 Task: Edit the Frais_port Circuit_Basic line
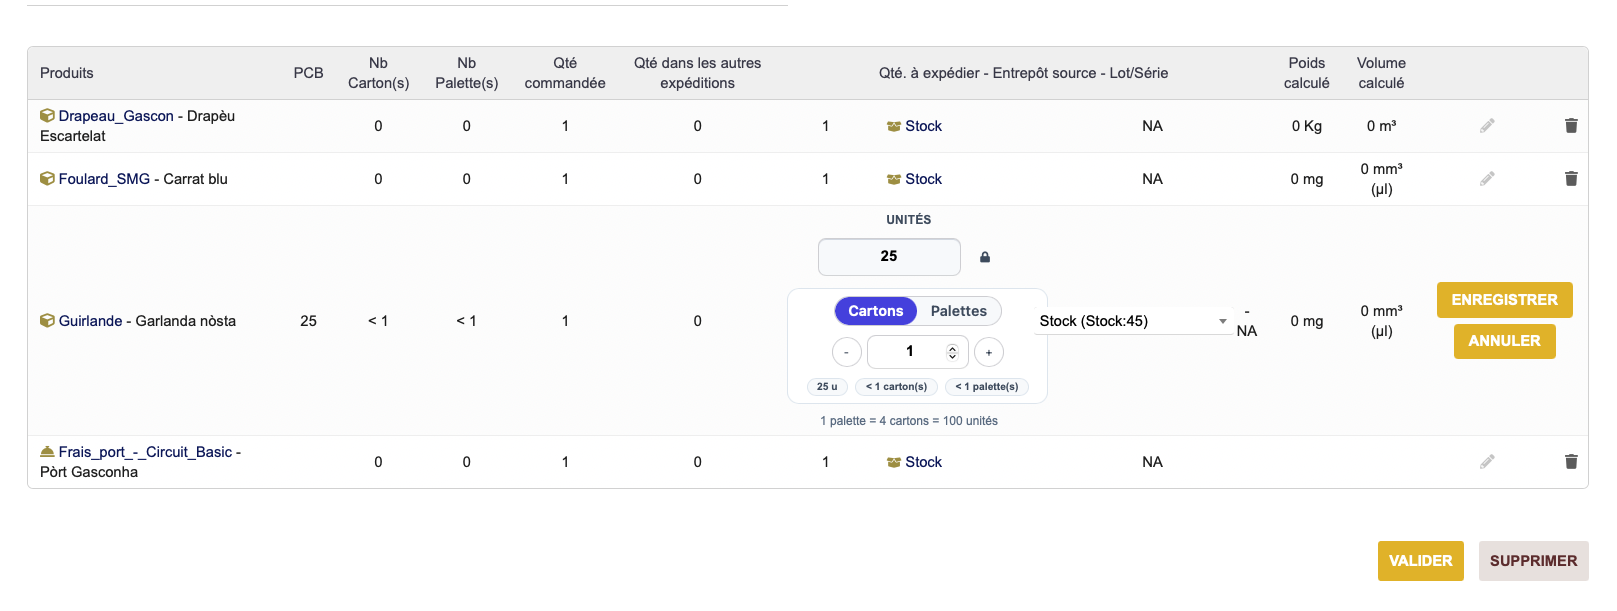click(1487, 462)
